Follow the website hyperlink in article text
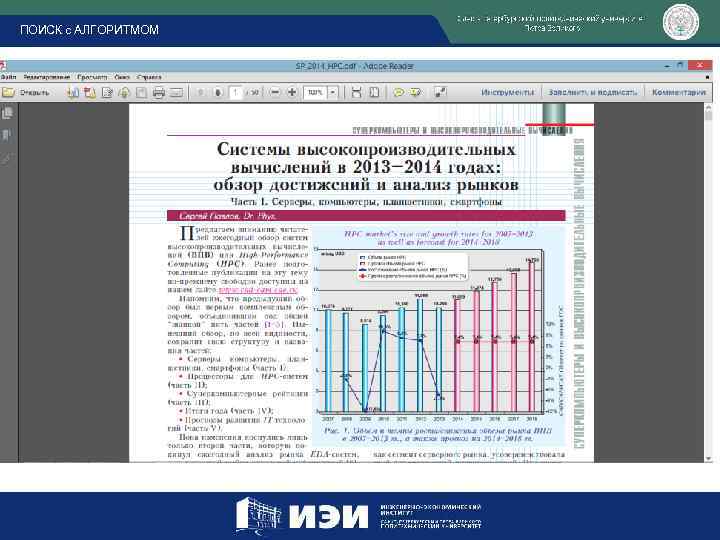The height and width of the screenshot is (540, 720). 258,290
